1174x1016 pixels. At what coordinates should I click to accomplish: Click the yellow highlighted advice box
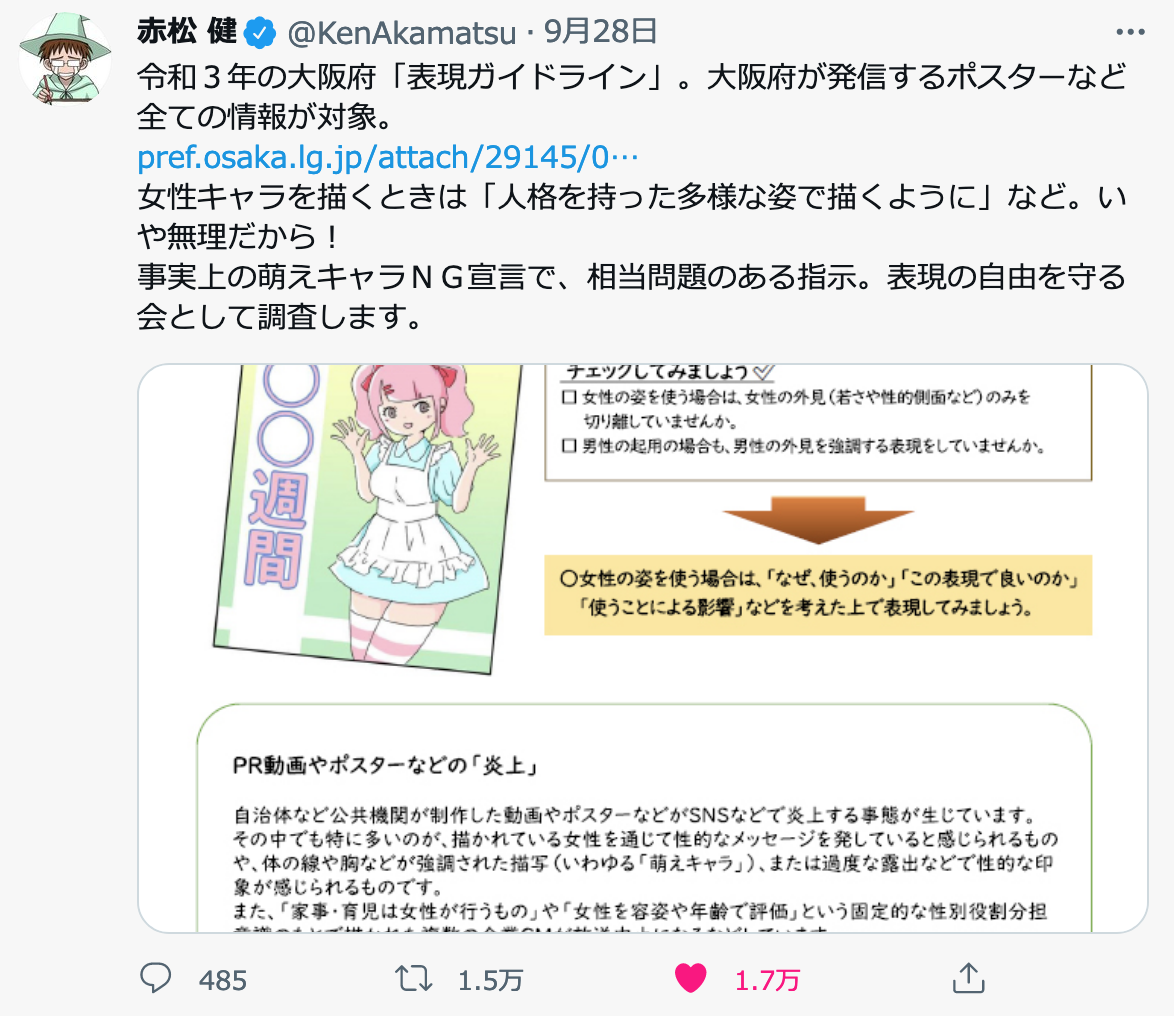pyautogui.click(x=818, y=594)
